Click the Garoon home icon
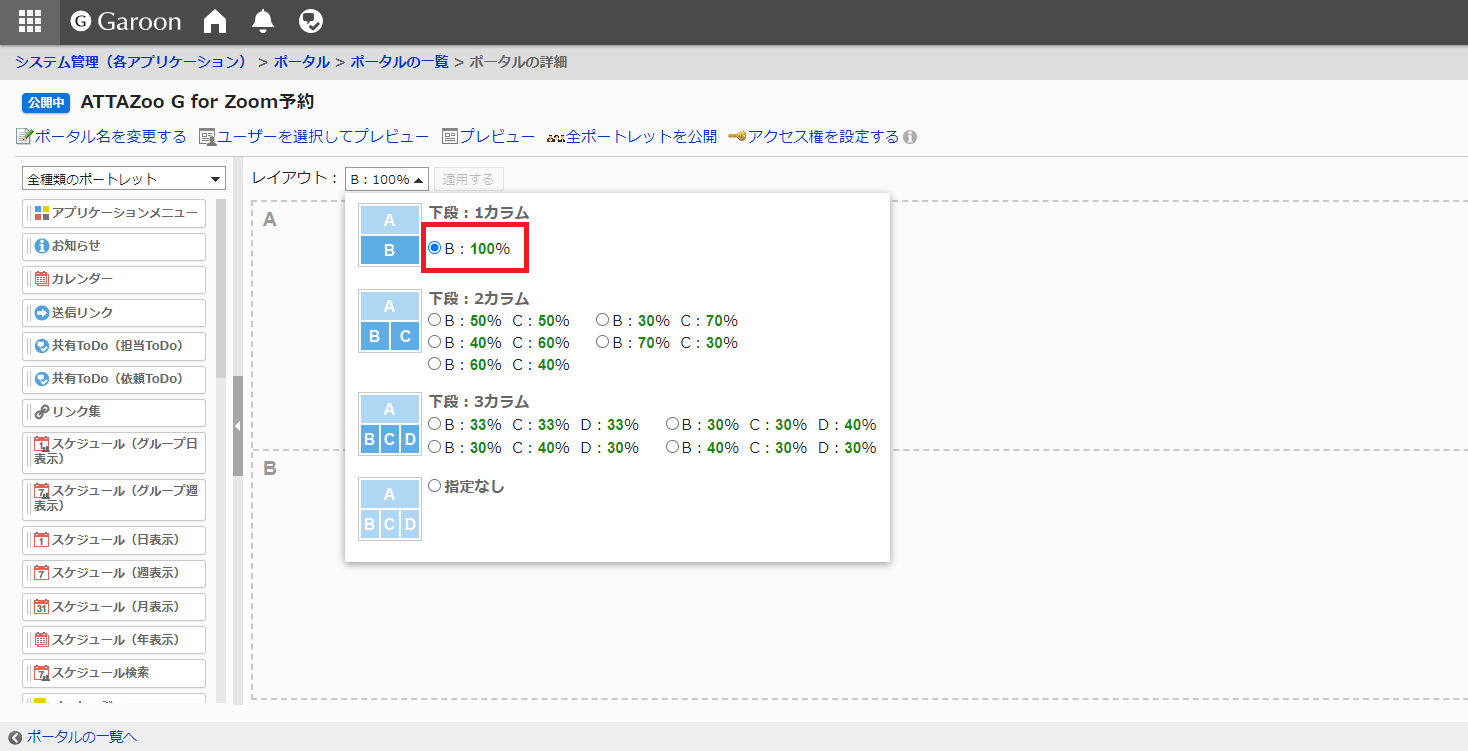 point(215,21)
